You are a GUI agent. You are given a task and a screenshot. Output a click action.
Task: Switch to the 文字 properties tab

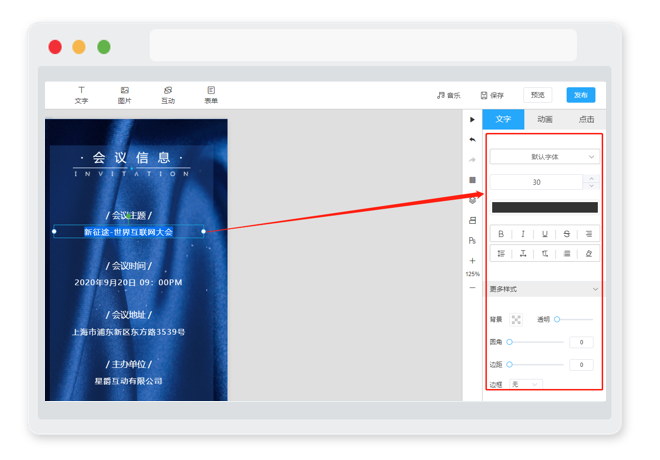(x=503, y=120)
